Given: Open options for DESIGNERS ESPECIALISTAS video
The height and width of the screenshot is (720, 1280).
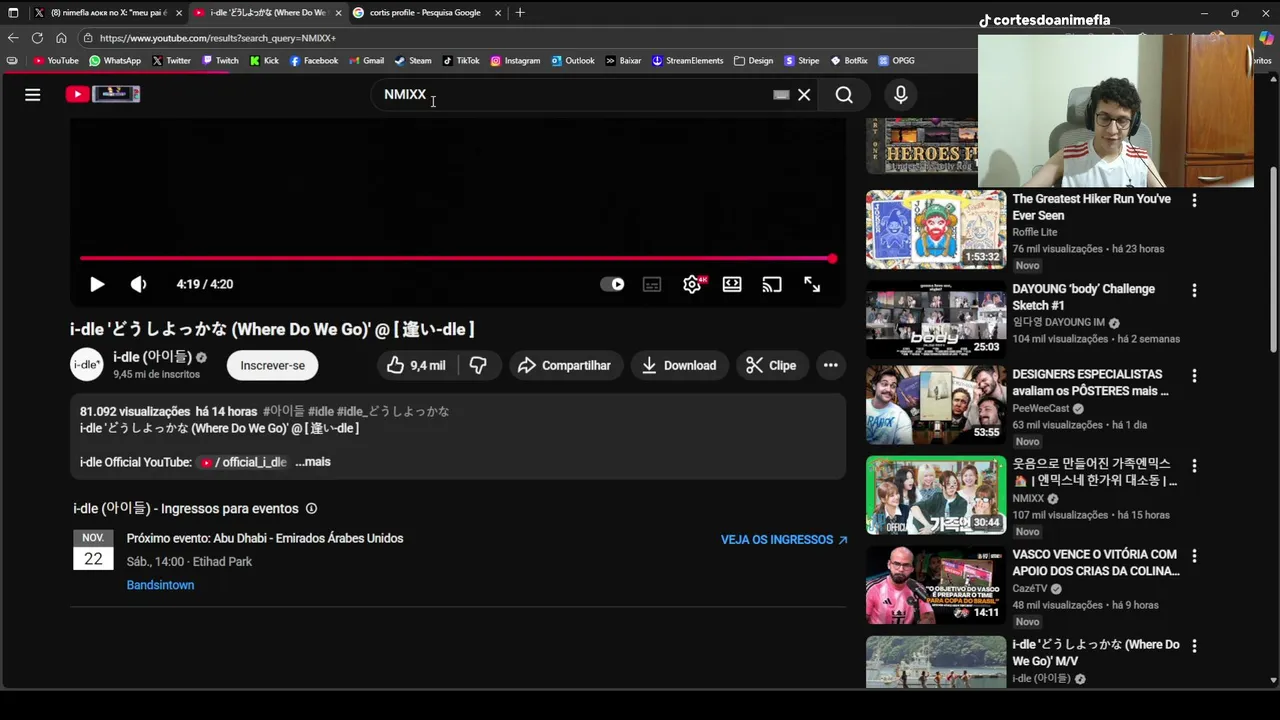Looking at the screenshot, I should click(1194, 376).
